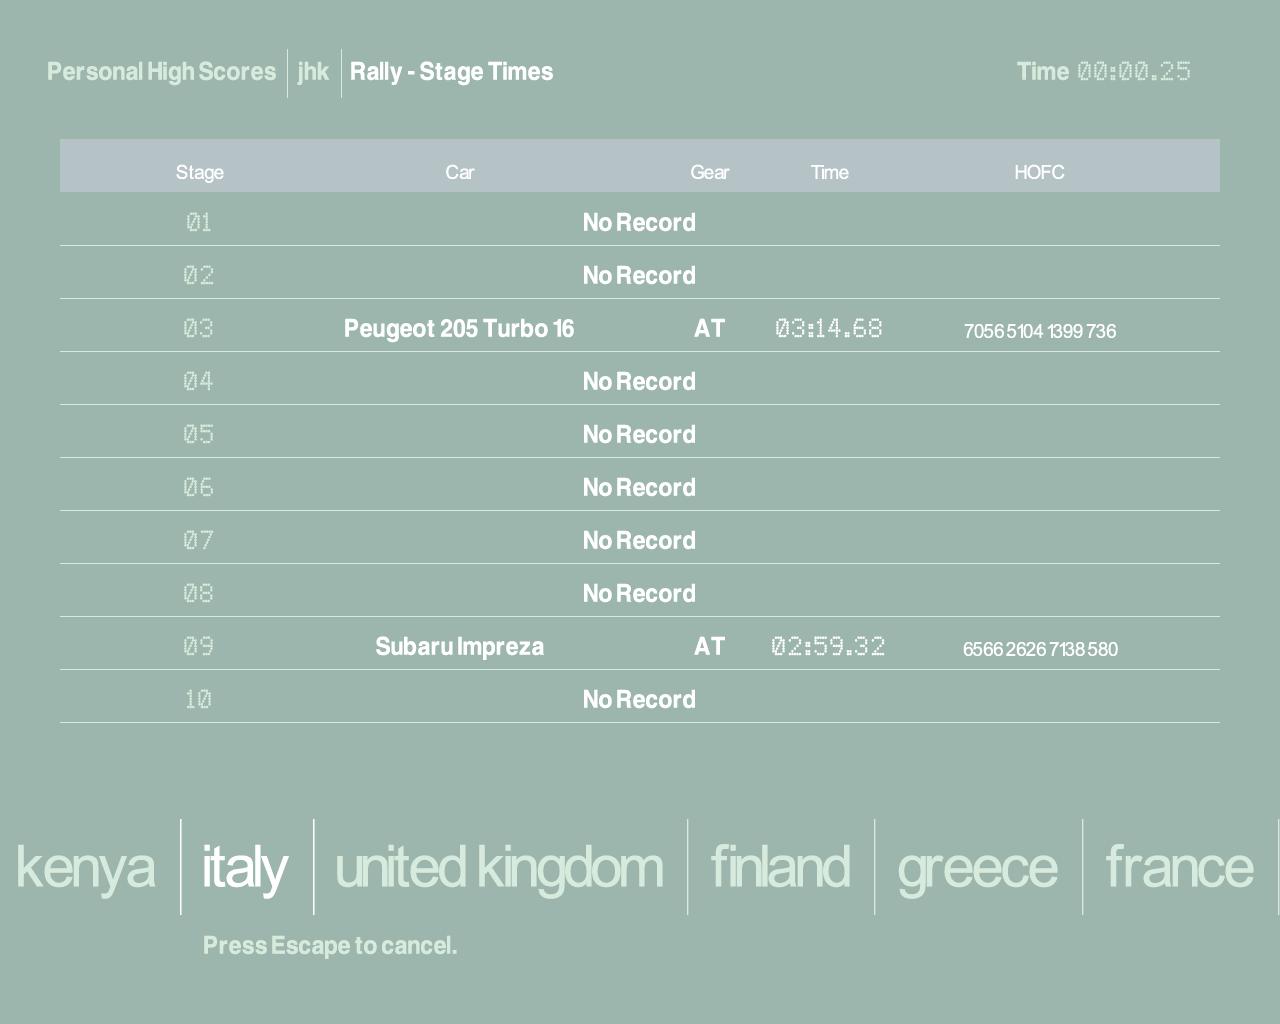Viewport: 1280px width, 1024px height.
Task: Click the Car column header
Action: [459, 172]
